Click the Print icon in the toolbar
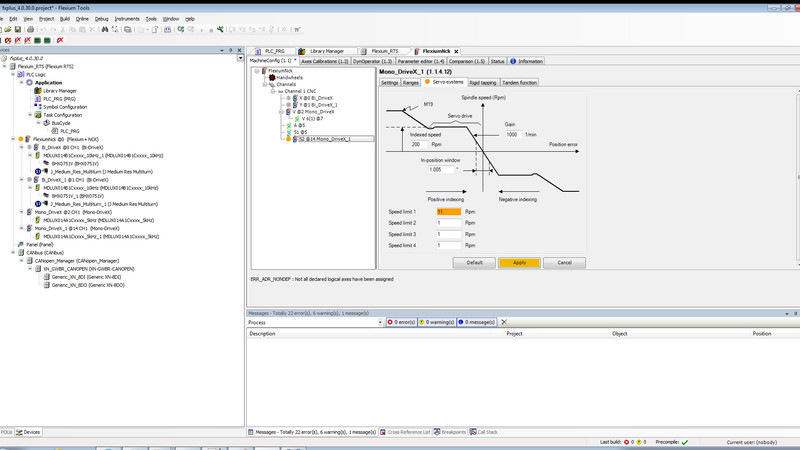Viewport: 800px width, 450px height. [31, 29]
